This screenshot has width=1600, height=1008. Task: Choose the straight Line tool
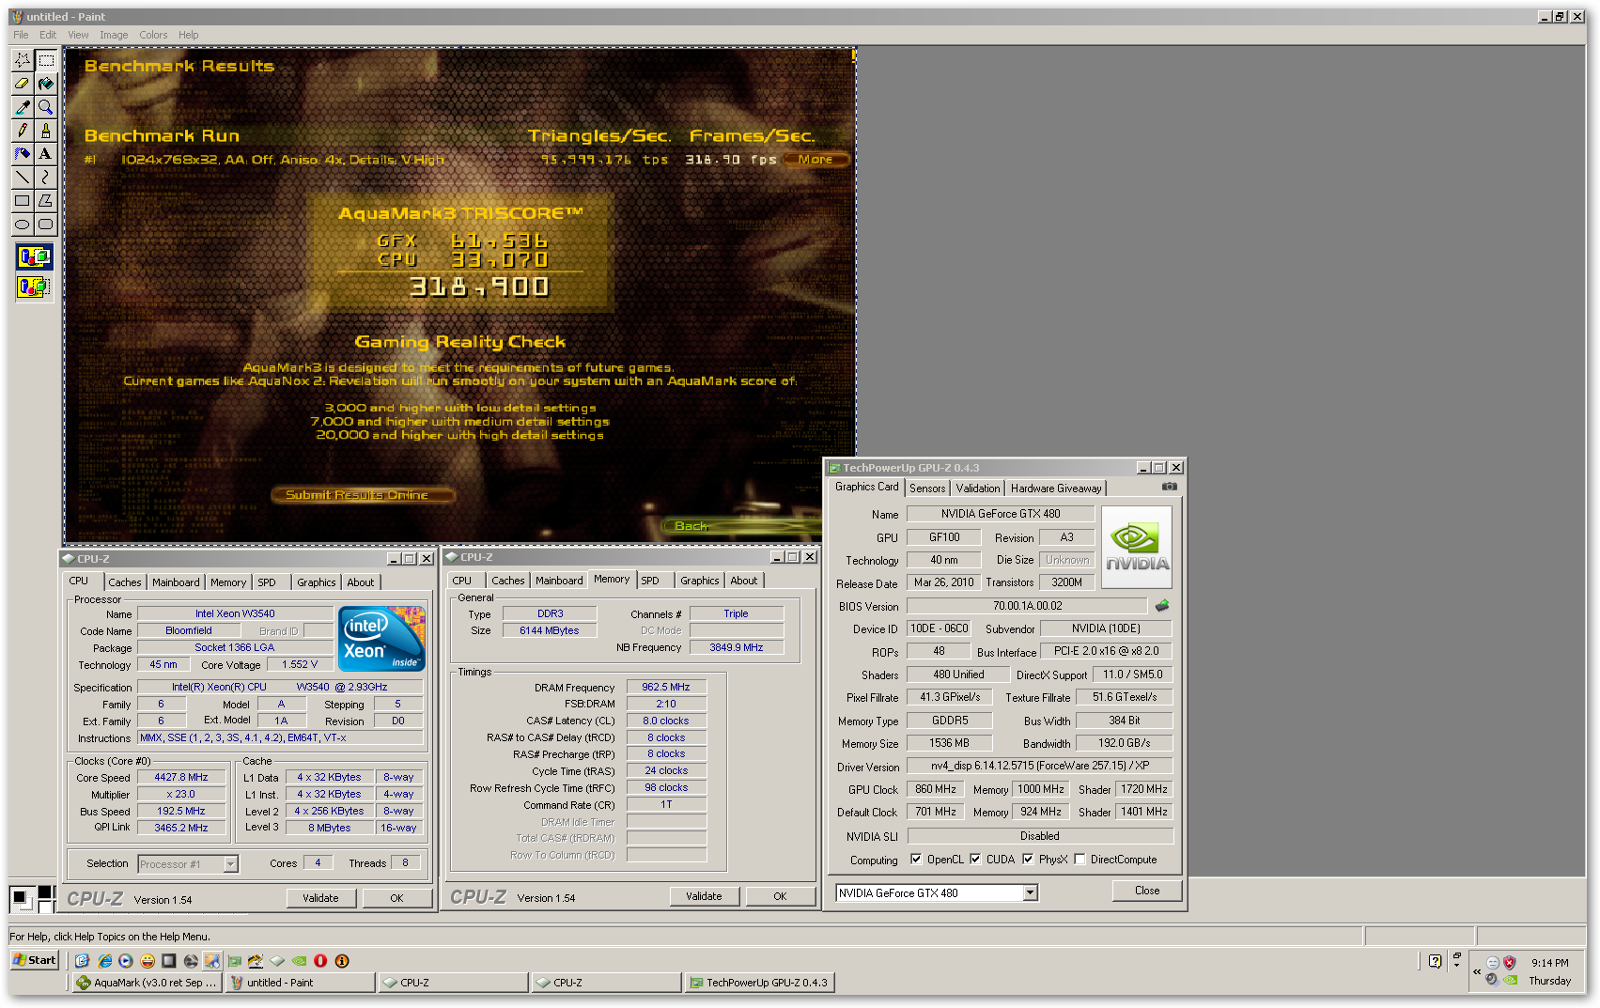[x=22, y=177]
